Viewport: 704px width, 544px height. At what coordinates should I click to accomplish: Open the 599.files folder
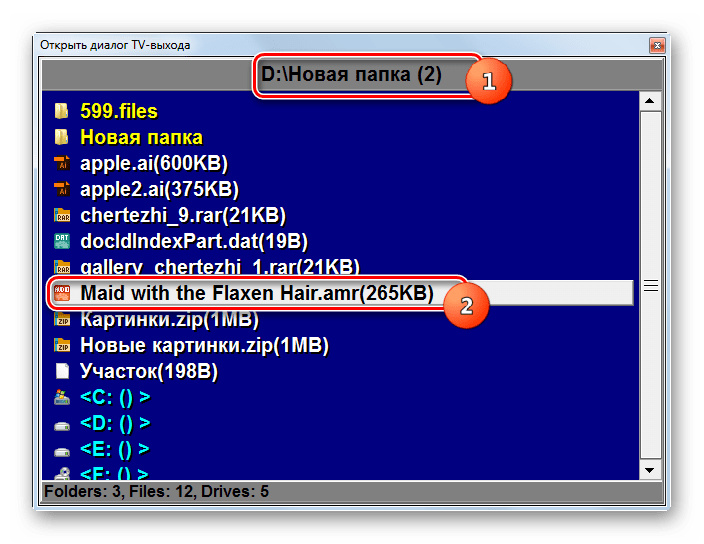[119, 111]
